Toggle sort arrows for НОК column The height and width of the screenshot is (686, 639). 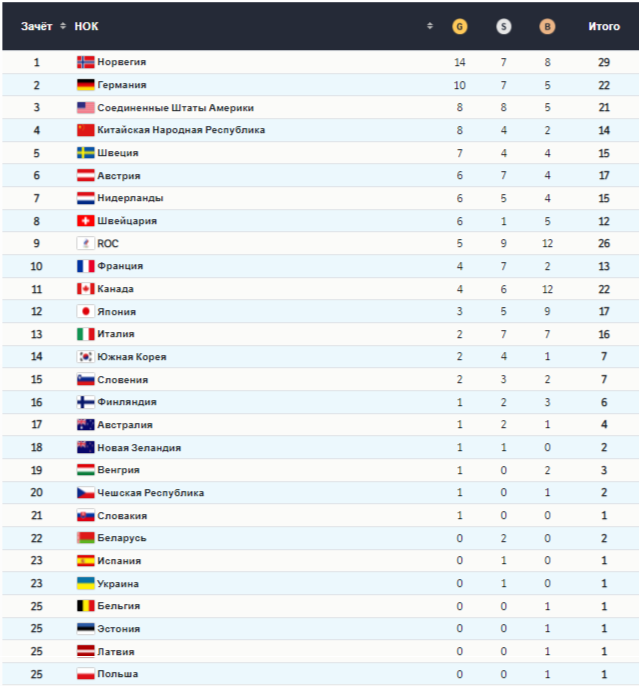coord(429,26)
